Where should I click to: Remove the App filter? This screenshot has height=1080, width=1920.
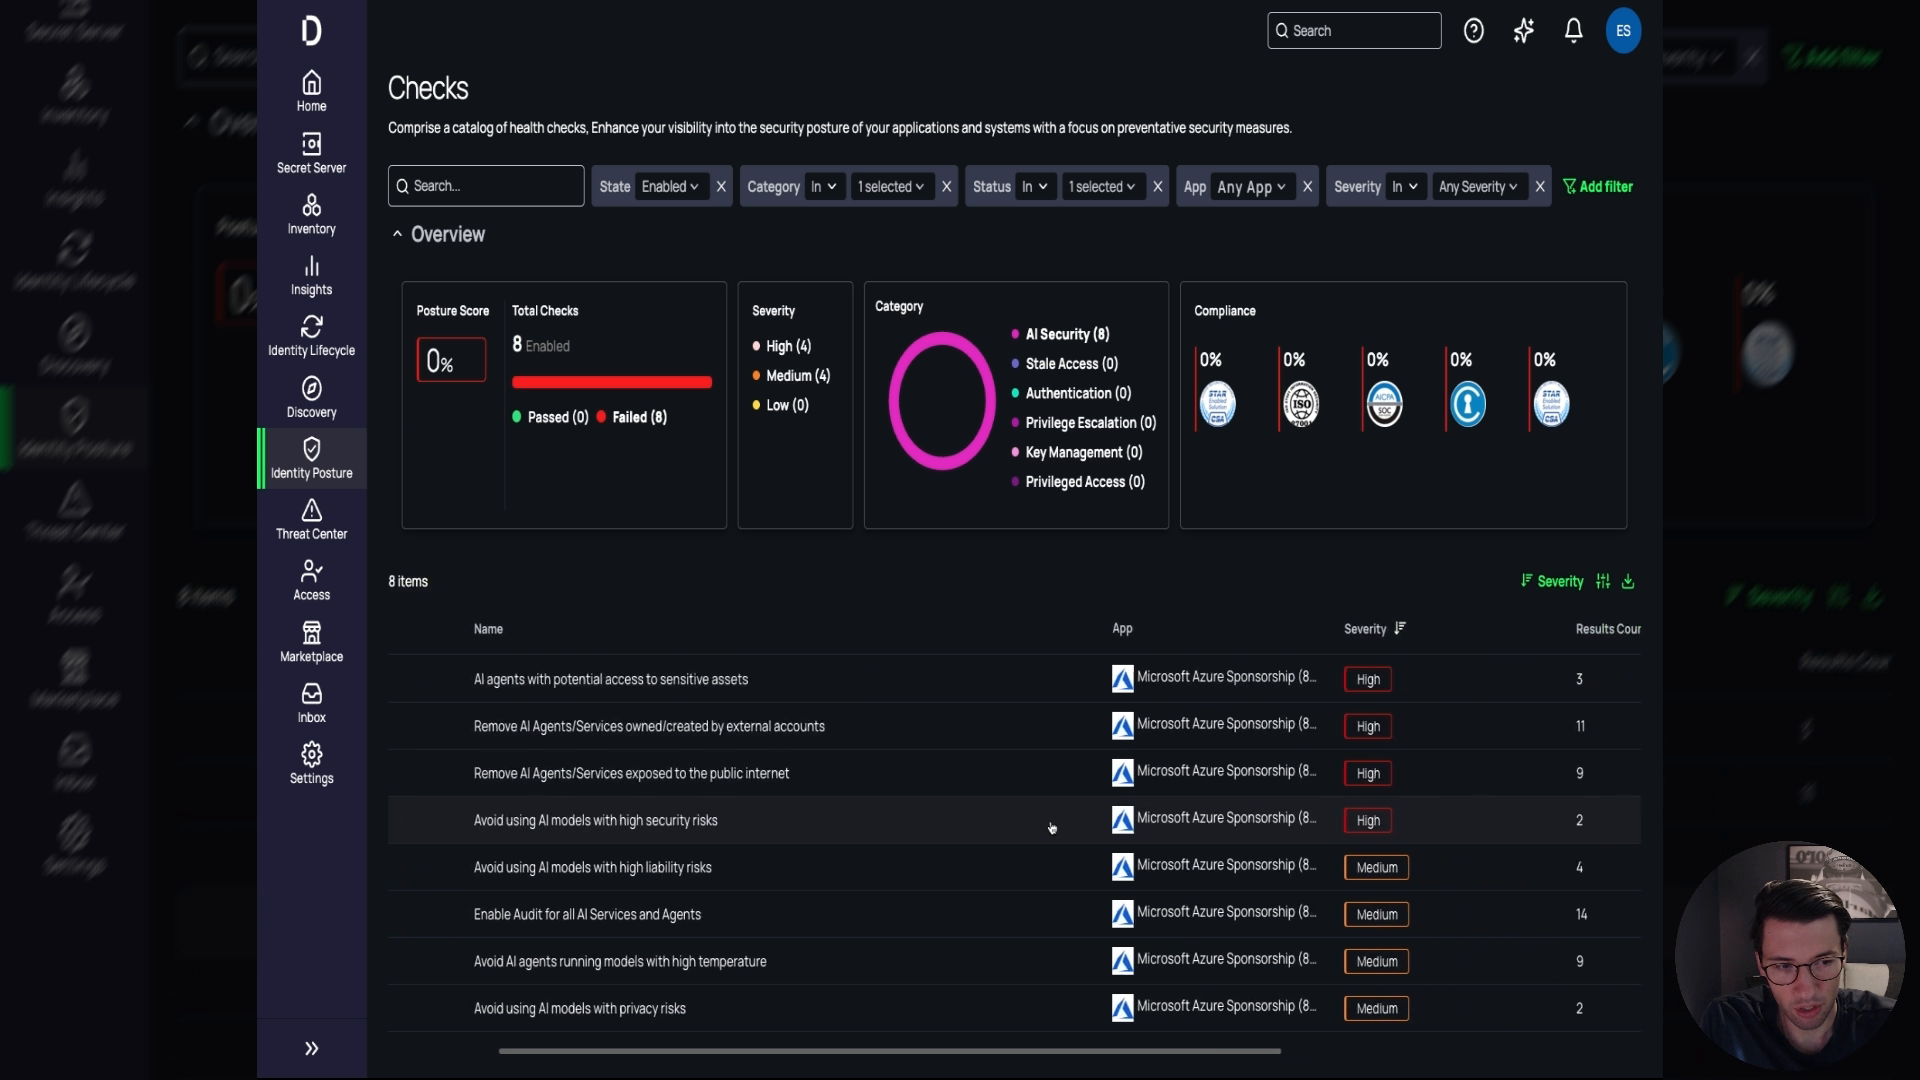(1308, 186)
